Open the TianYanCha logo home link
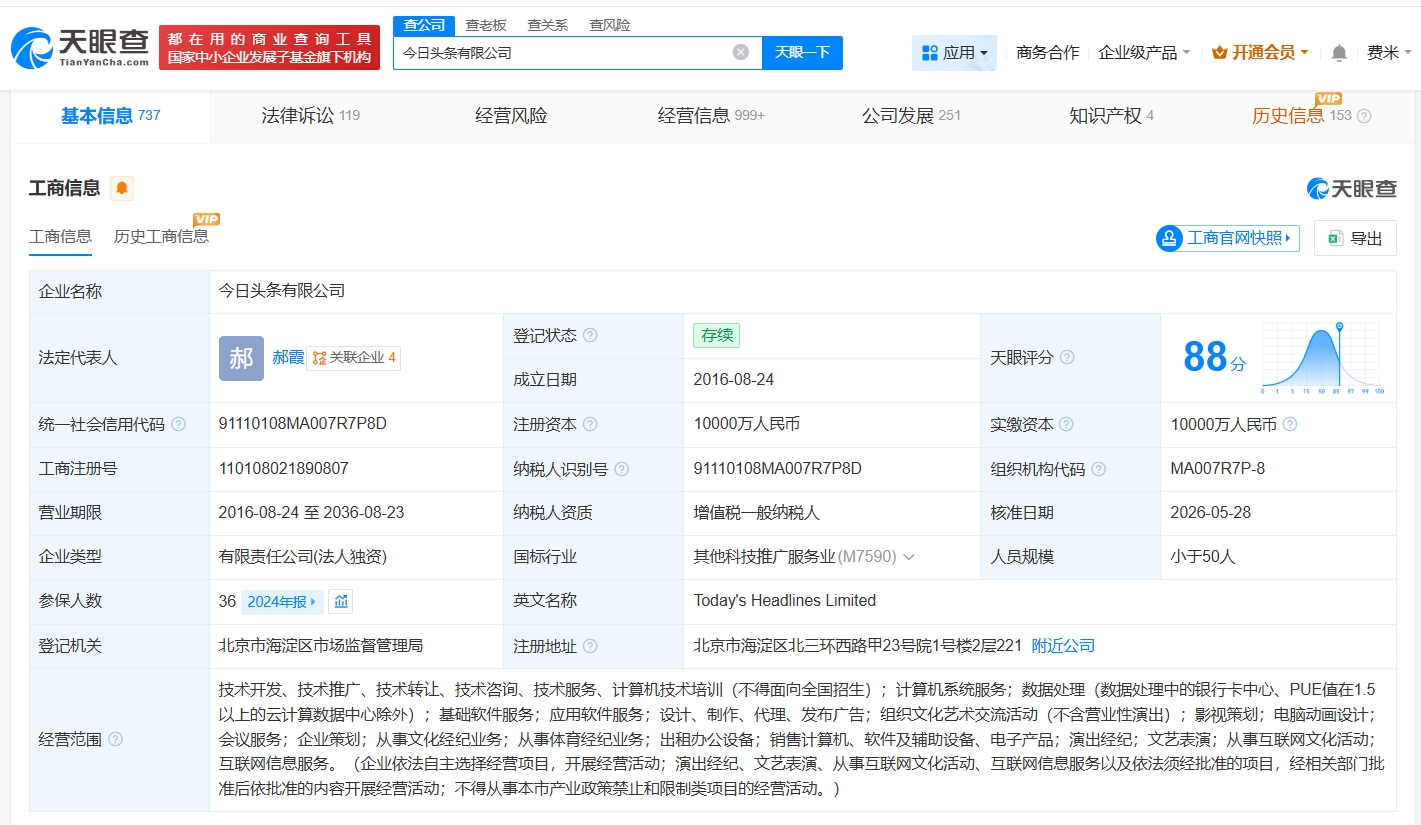This screenshot has height=825, width=1421. 80,47
